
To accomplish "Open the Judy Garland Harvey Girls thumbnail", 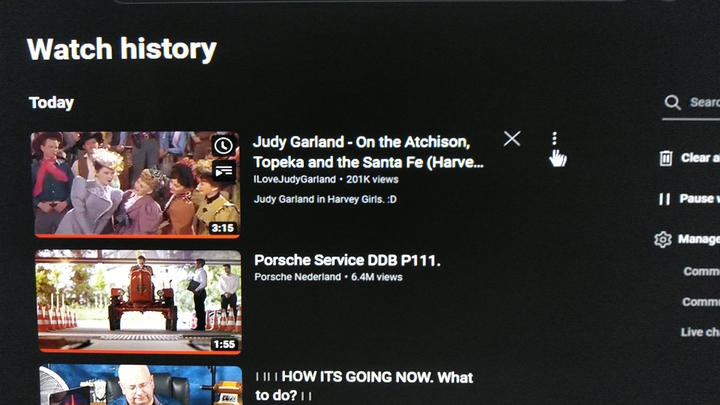I will [136, 185].
